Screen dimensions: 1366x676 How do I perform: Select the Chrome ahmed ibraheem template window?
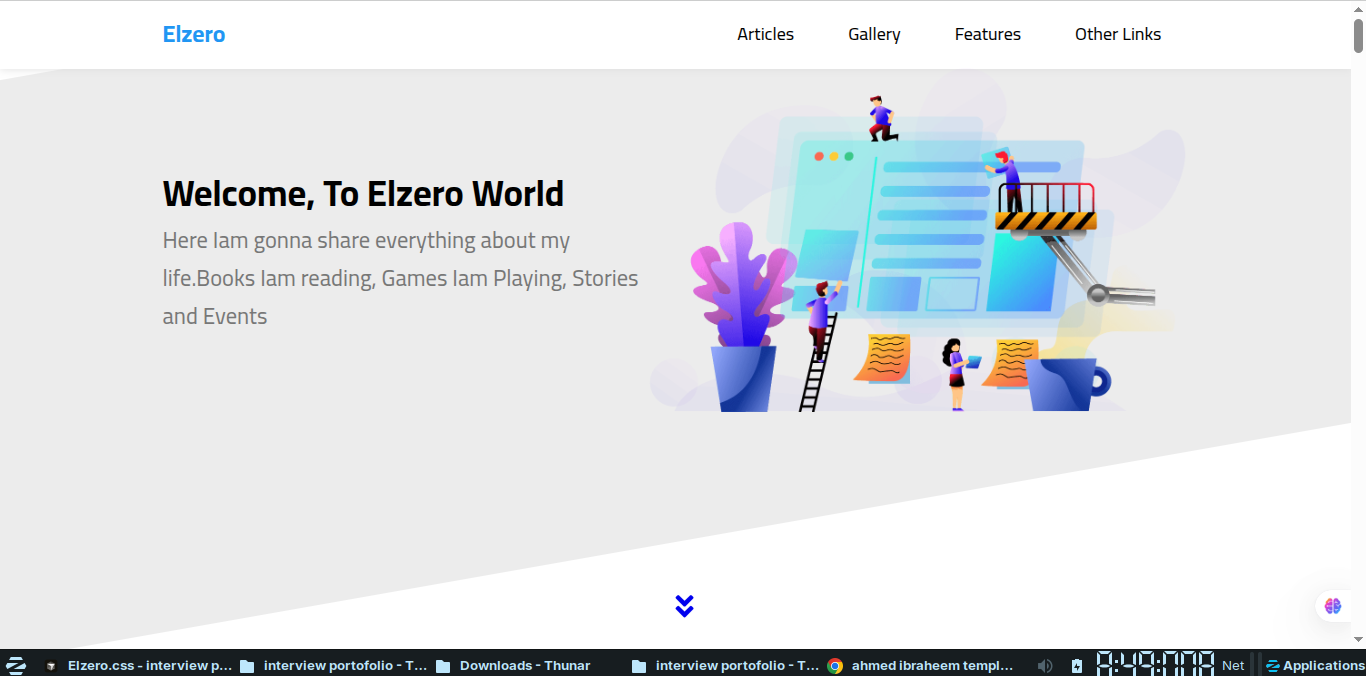(x=921, y=665)
